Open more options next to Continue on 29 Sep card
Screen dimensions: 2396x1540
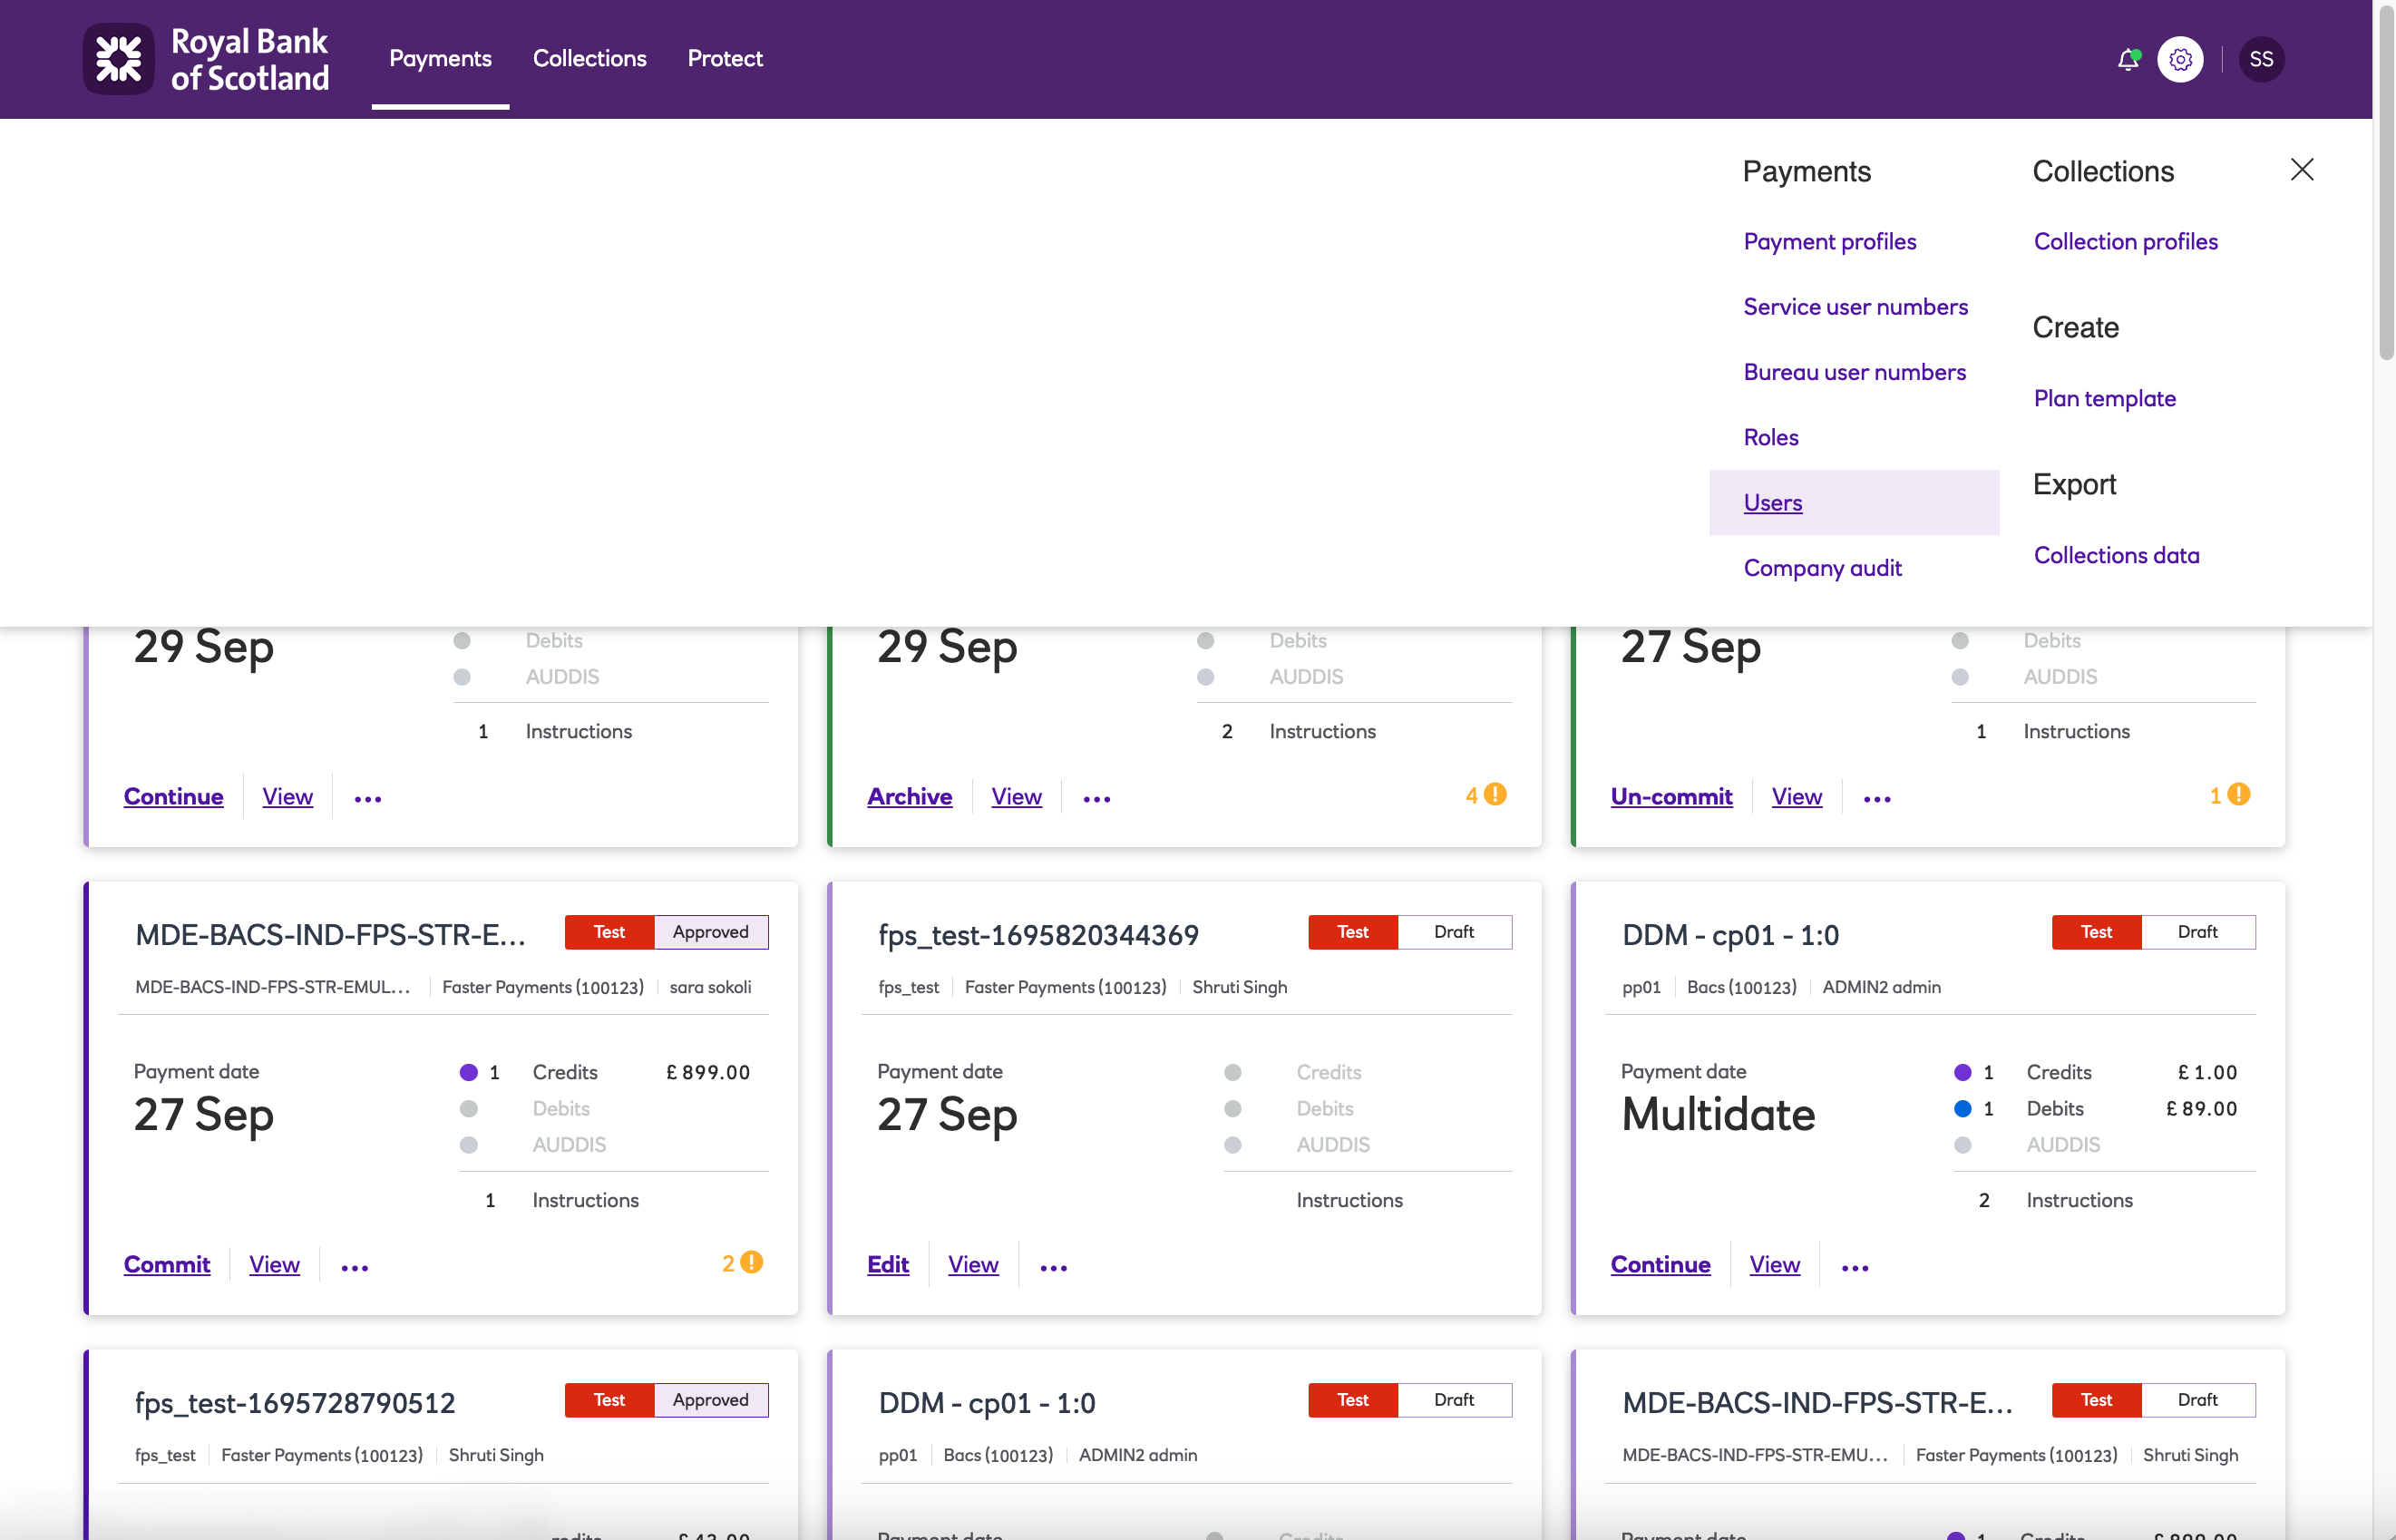click(367, 798)
